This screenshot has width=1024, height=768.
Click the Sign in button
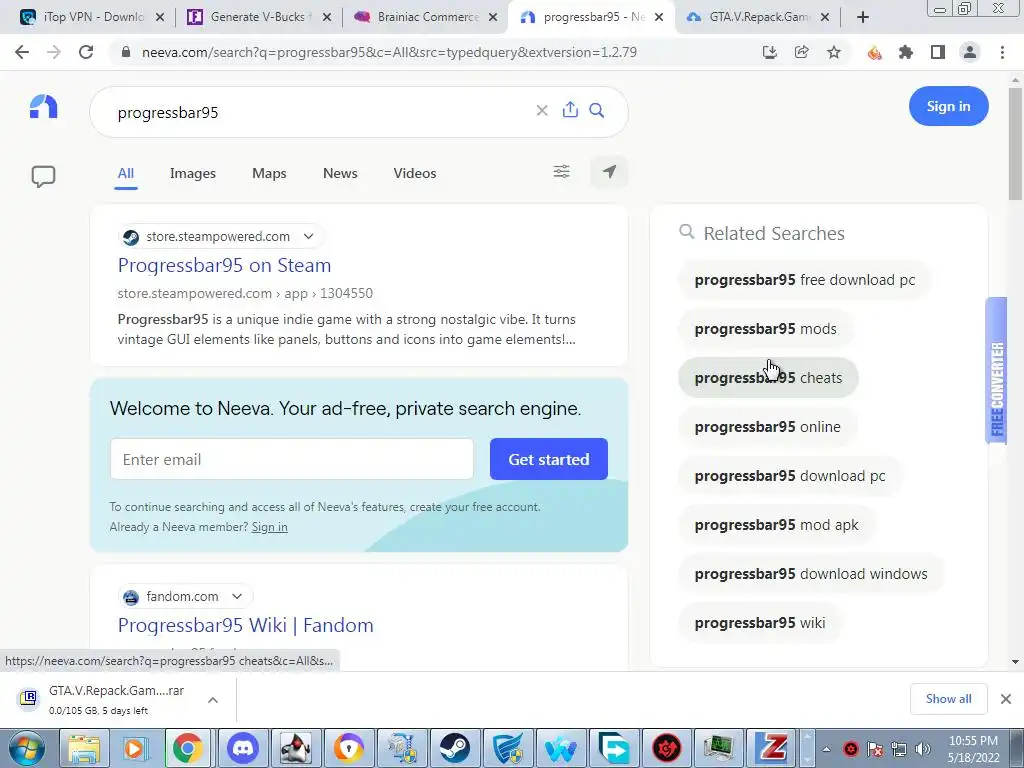[948, 106]
